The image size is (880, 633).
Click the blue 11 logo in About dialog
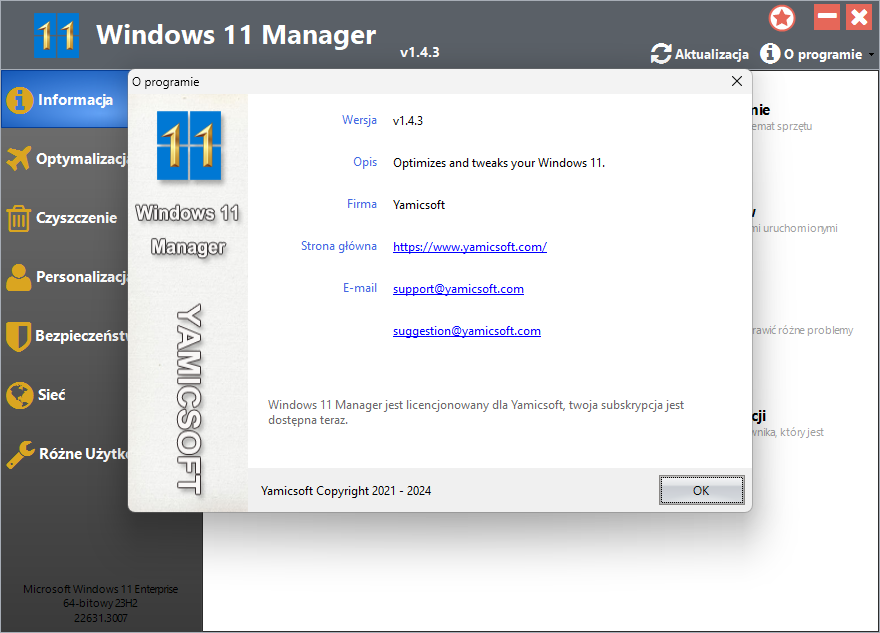pos(189,146)
